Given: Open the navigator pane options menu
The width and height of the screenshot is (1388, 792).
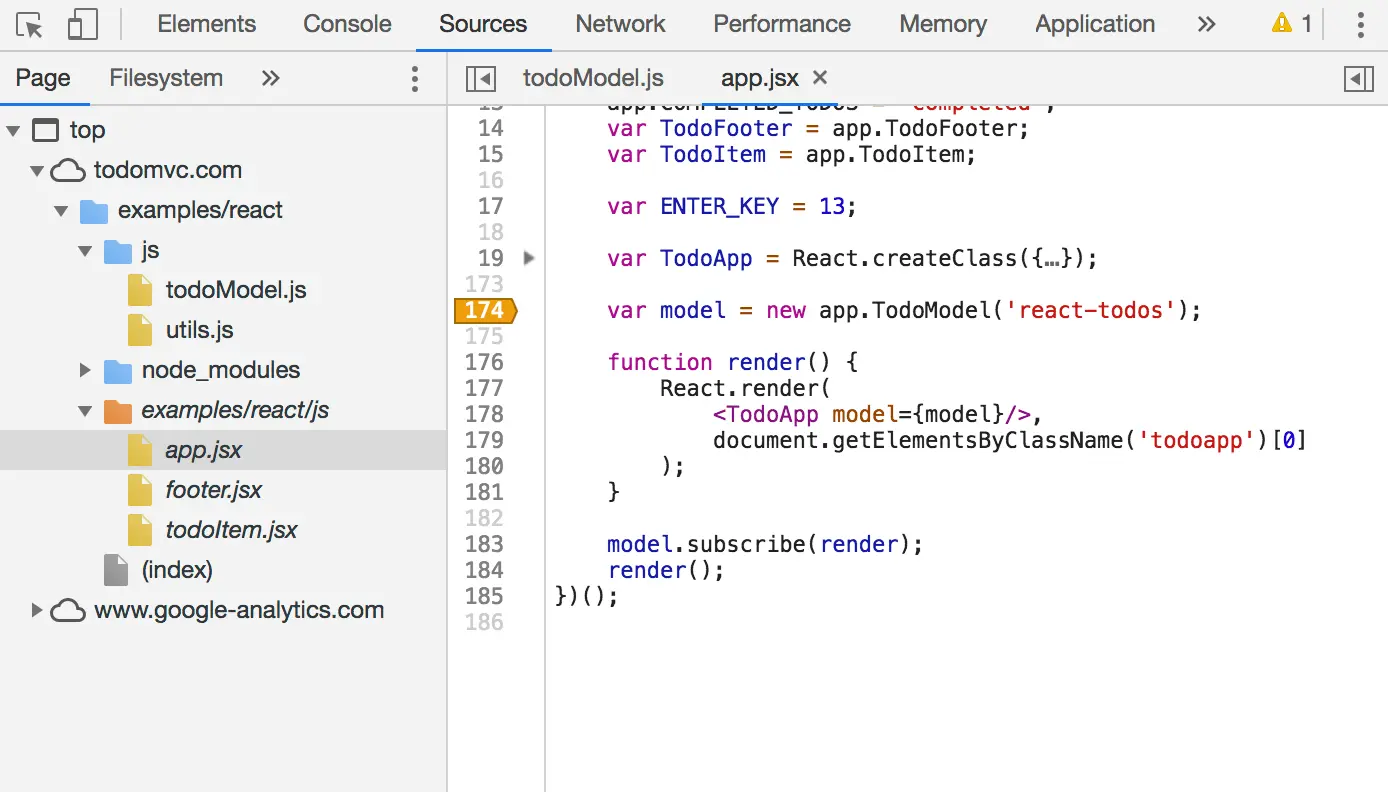Looking at the screenshot, I should coord(415,78).
